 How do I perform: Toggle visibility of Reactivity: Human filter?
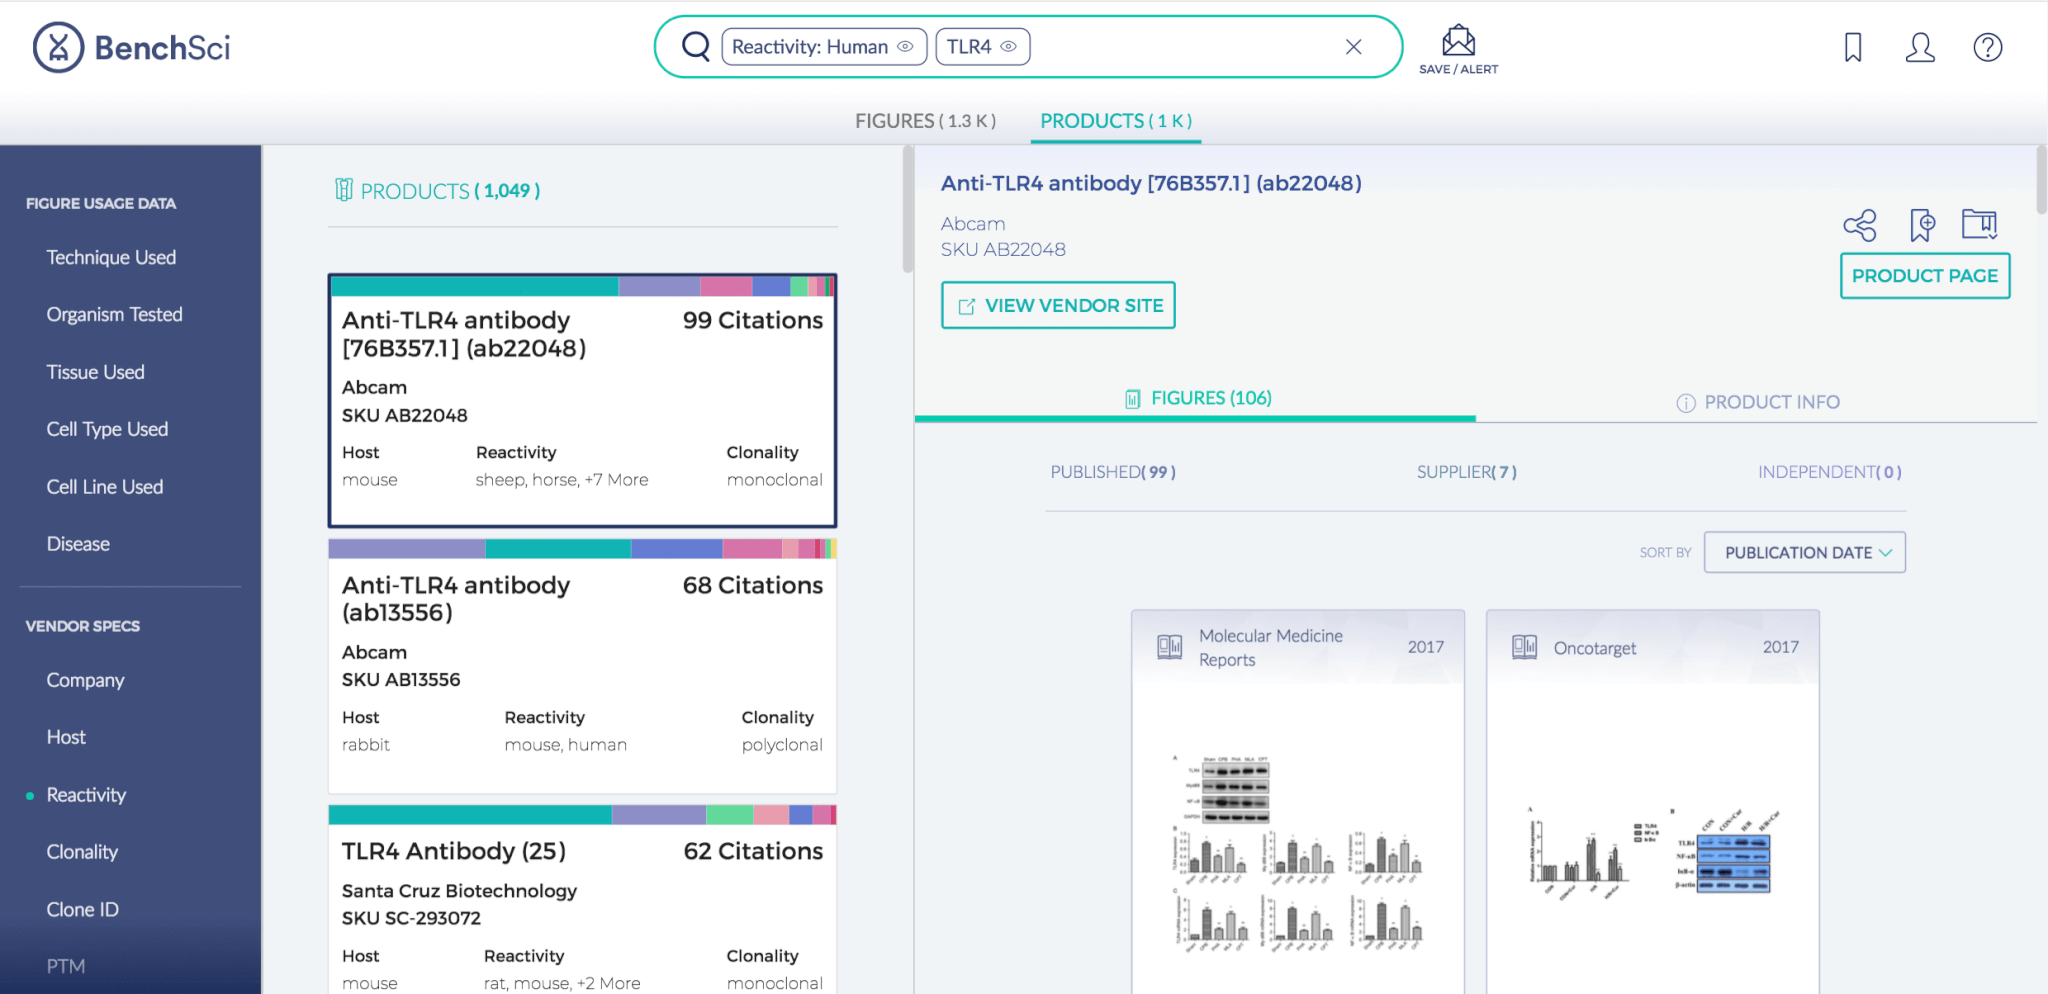point(906,46)
